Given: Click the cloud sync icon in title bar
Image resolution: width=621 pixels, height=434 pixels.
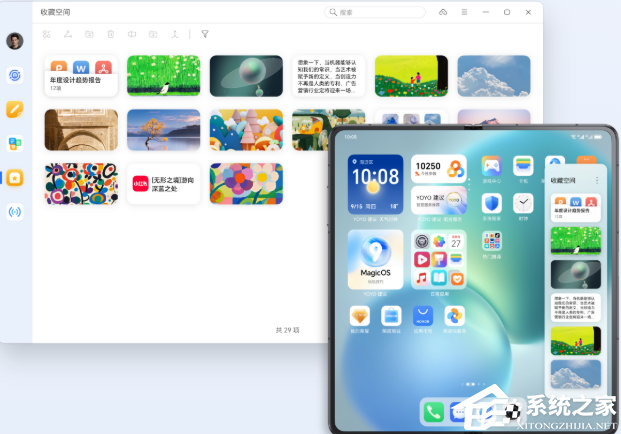Looking at the screenshot, I should click(x=443, y=12).
